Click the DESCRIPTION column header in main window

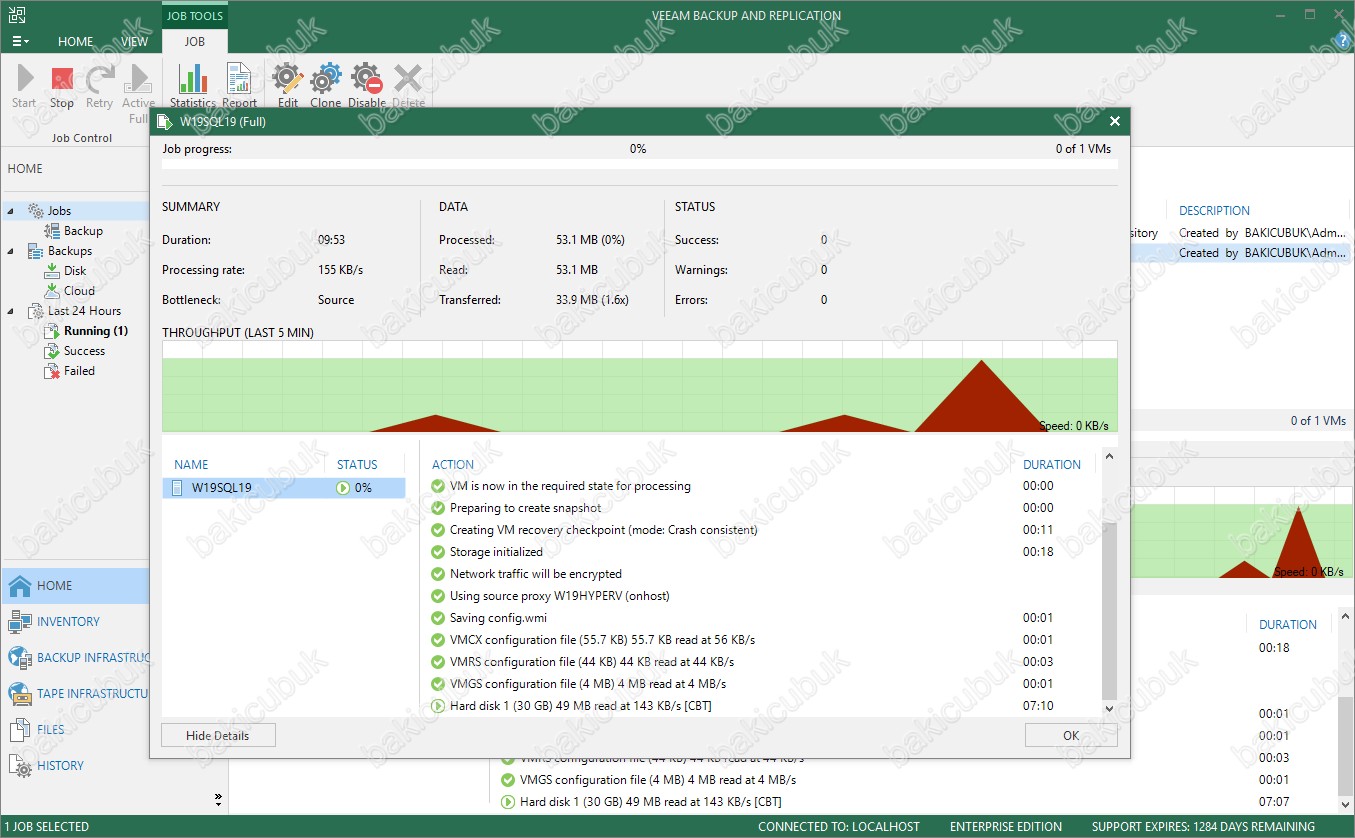(x=1214, y=211)
